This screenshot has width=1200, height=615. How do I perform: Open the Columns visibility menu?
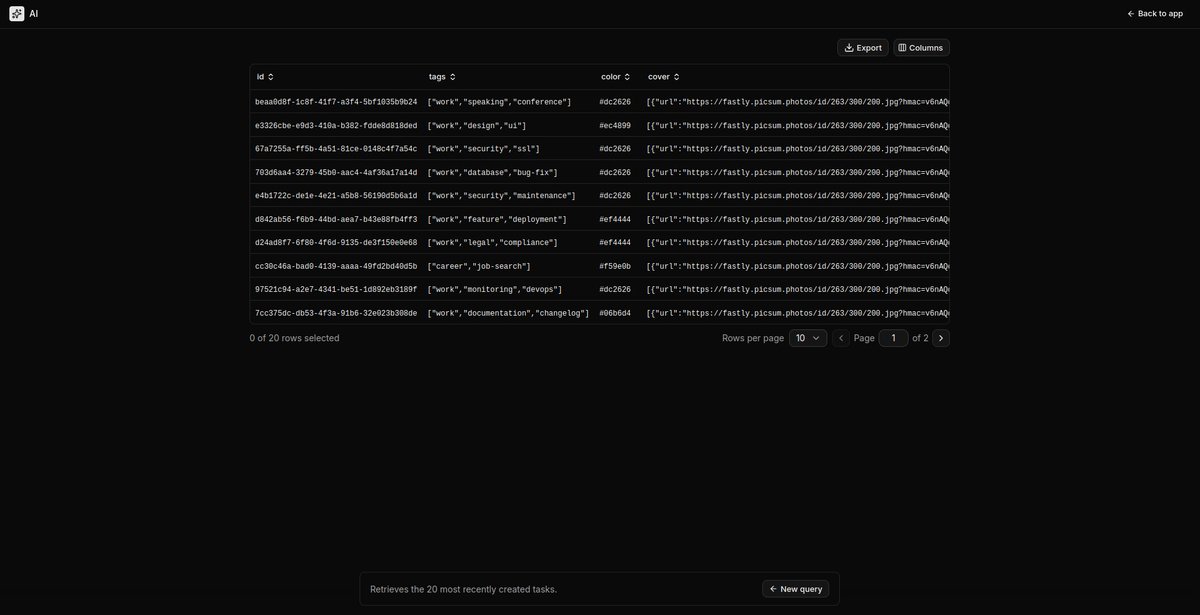coord(921,48)
